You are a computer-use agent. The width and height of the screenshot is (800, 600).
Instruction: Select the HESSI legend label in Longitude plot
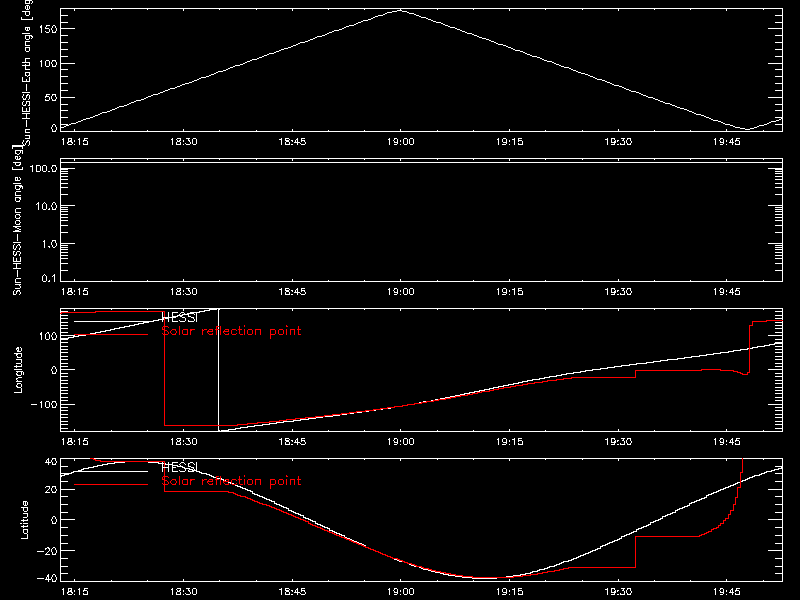179,318
